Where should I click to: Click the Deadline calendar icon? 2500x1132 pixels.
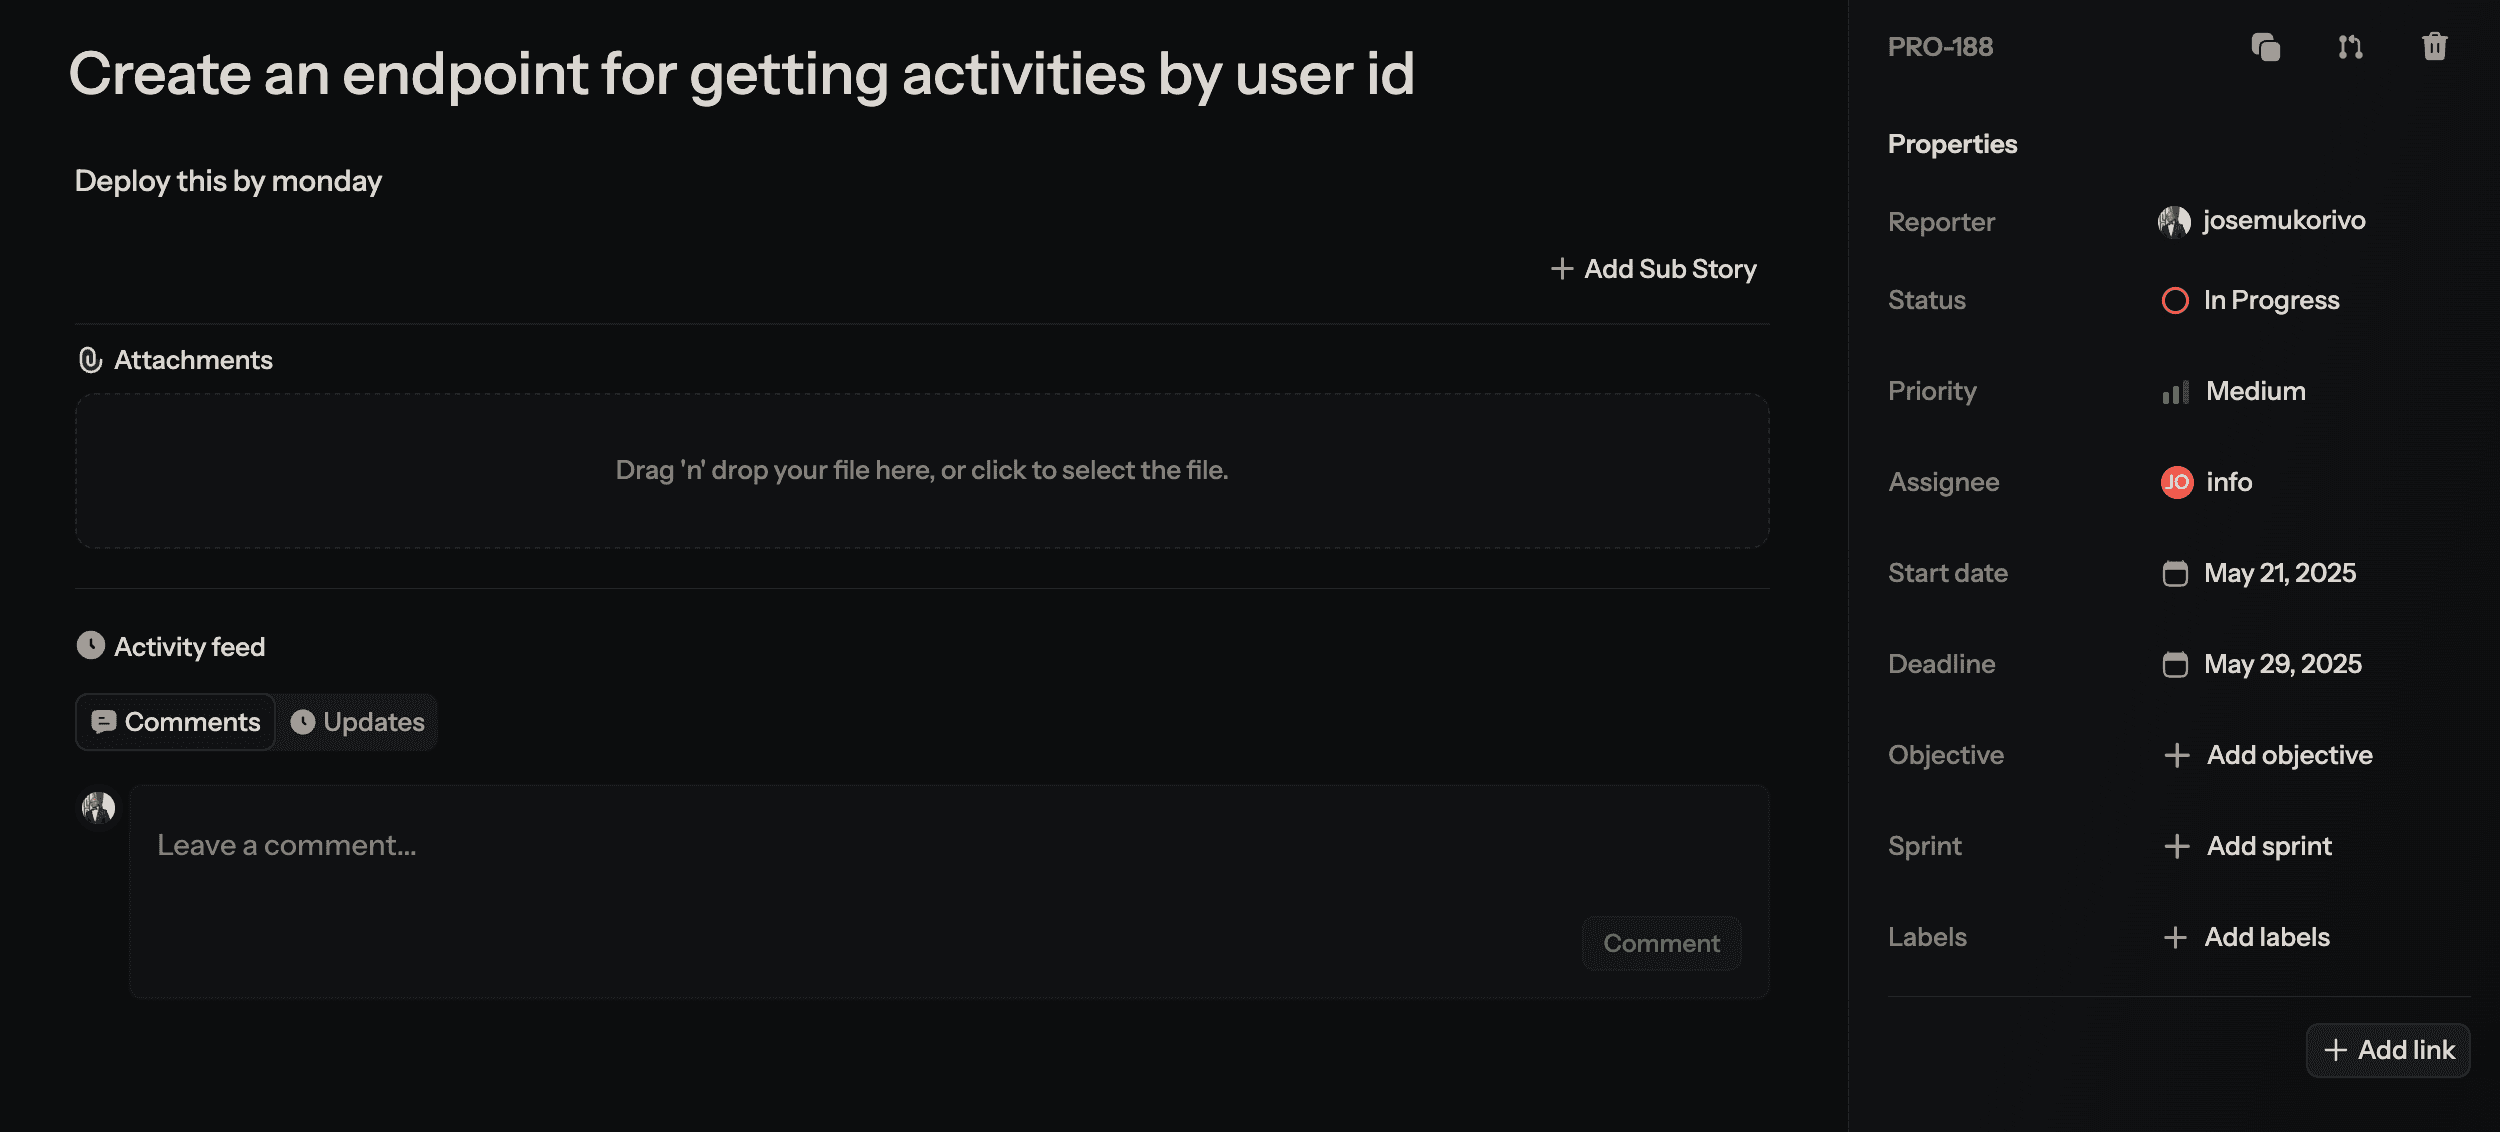2176,663
